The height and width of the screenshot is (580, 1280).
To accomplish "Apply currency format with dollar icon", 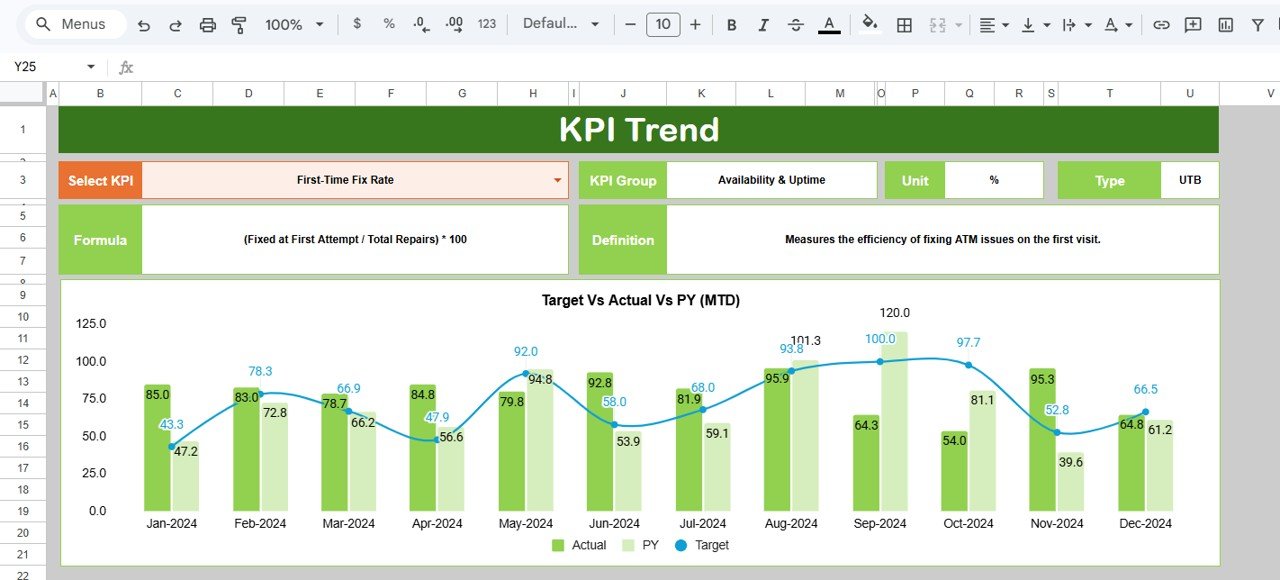I will tap(357, 24).
